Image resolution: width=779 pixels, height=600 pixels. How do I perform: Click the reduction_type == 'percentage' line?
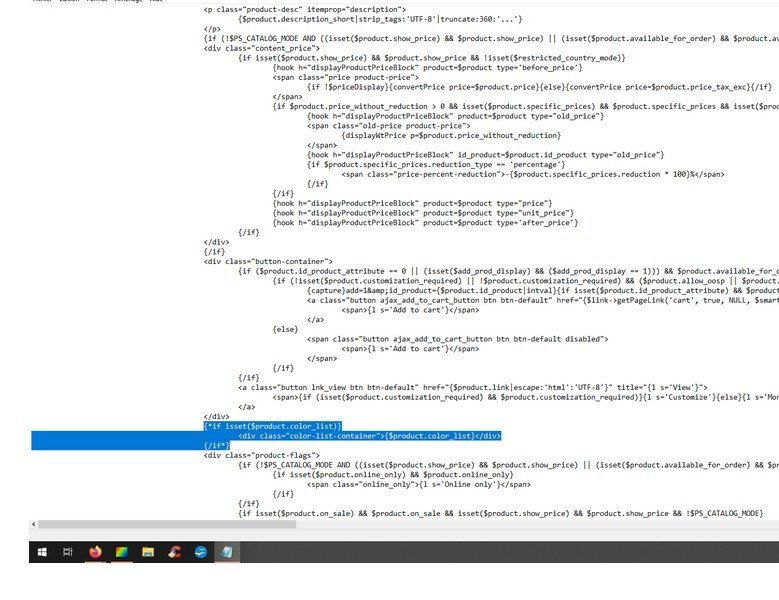tap(436, 164)
